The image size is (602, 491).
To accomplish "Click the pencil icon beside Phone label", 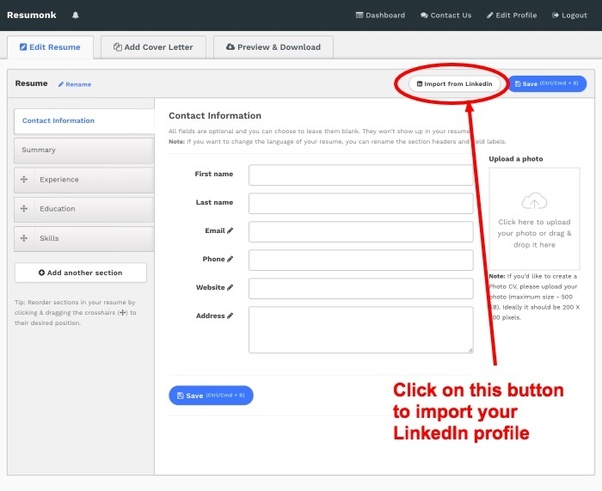I will coord(230,259).
